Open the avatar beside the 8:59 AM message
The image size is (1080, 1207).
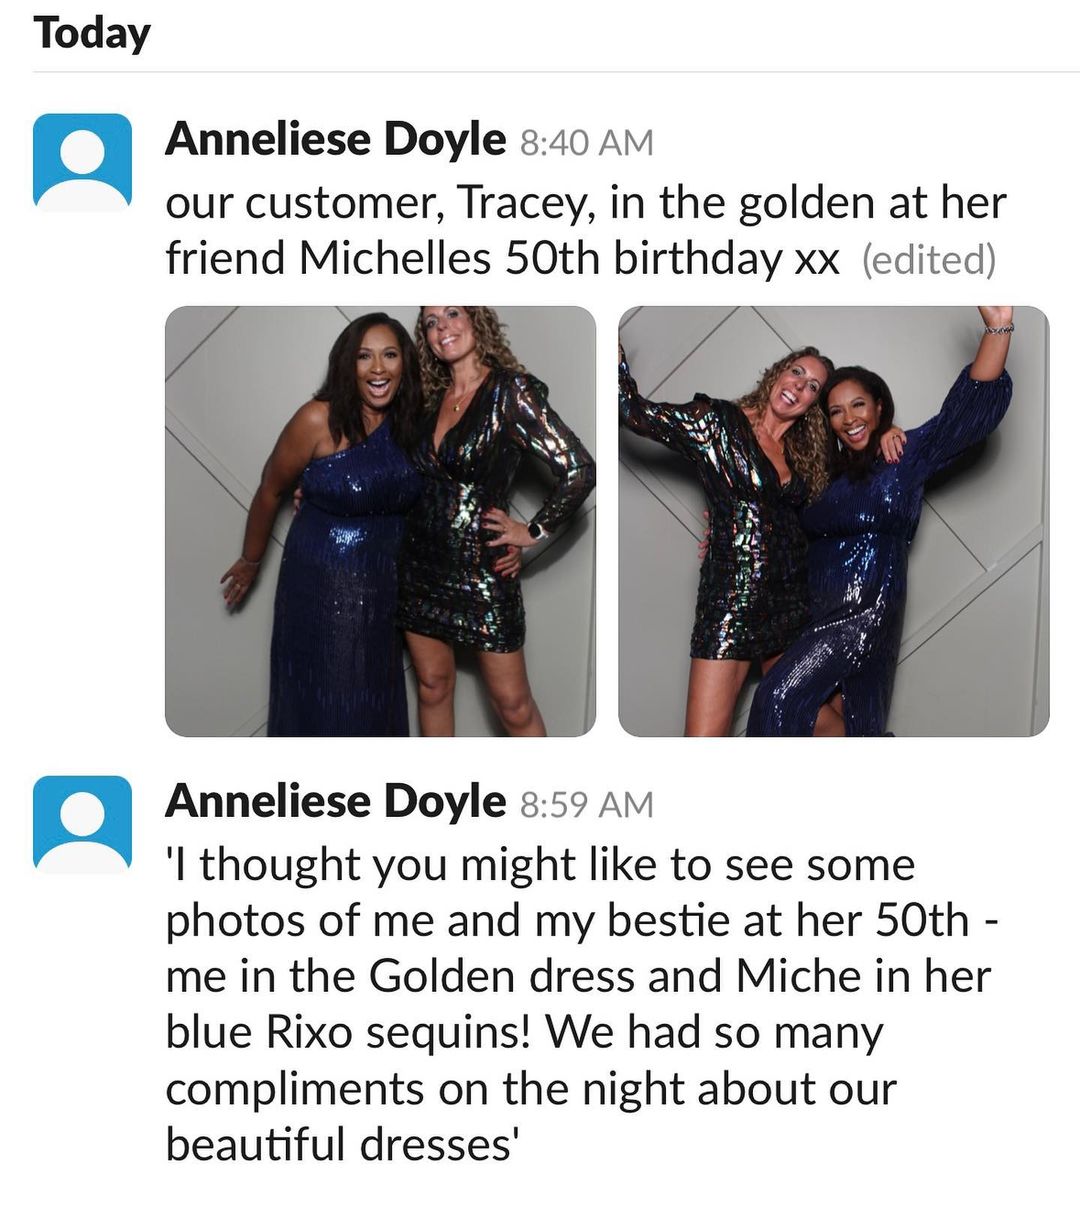pos(83,823)
